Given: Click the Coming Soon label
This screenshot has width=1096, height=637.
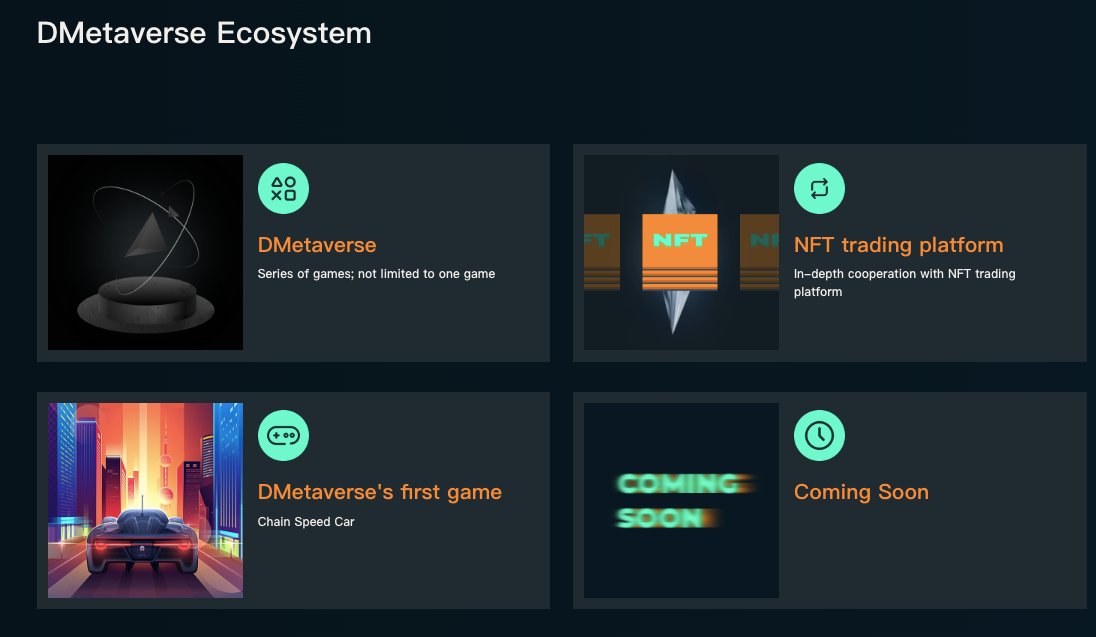Looking at the screenshot, I should pyautogui.click(x=861, y=491).
